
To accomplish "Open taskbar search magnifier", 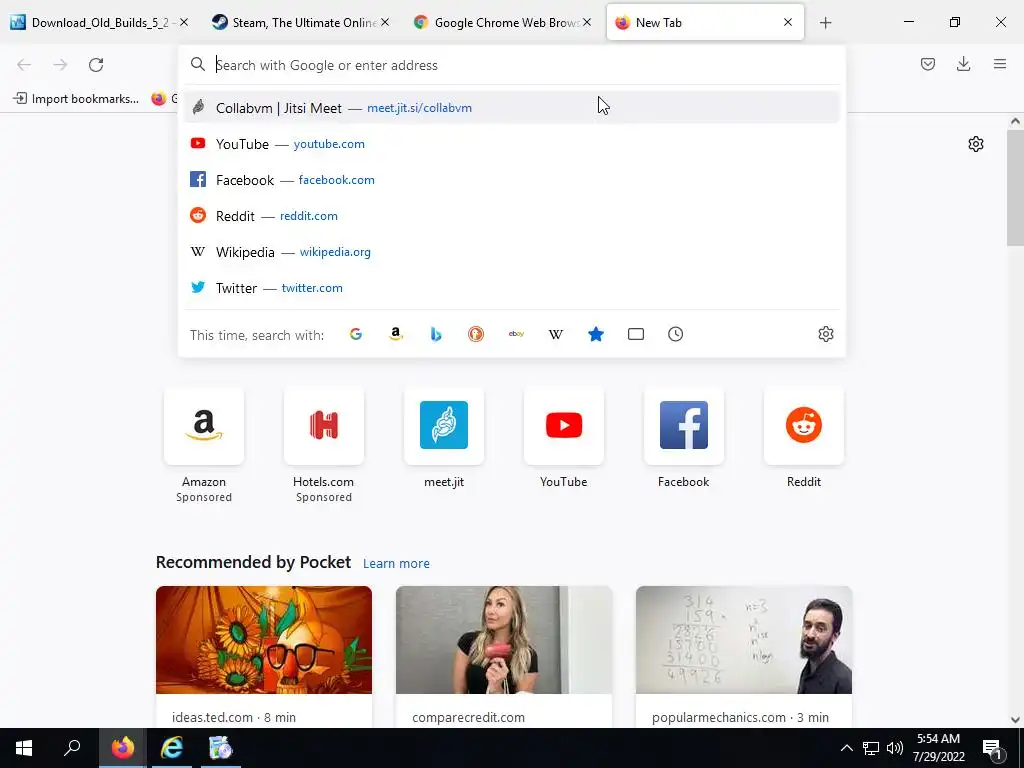I will [x=72, y=748].
